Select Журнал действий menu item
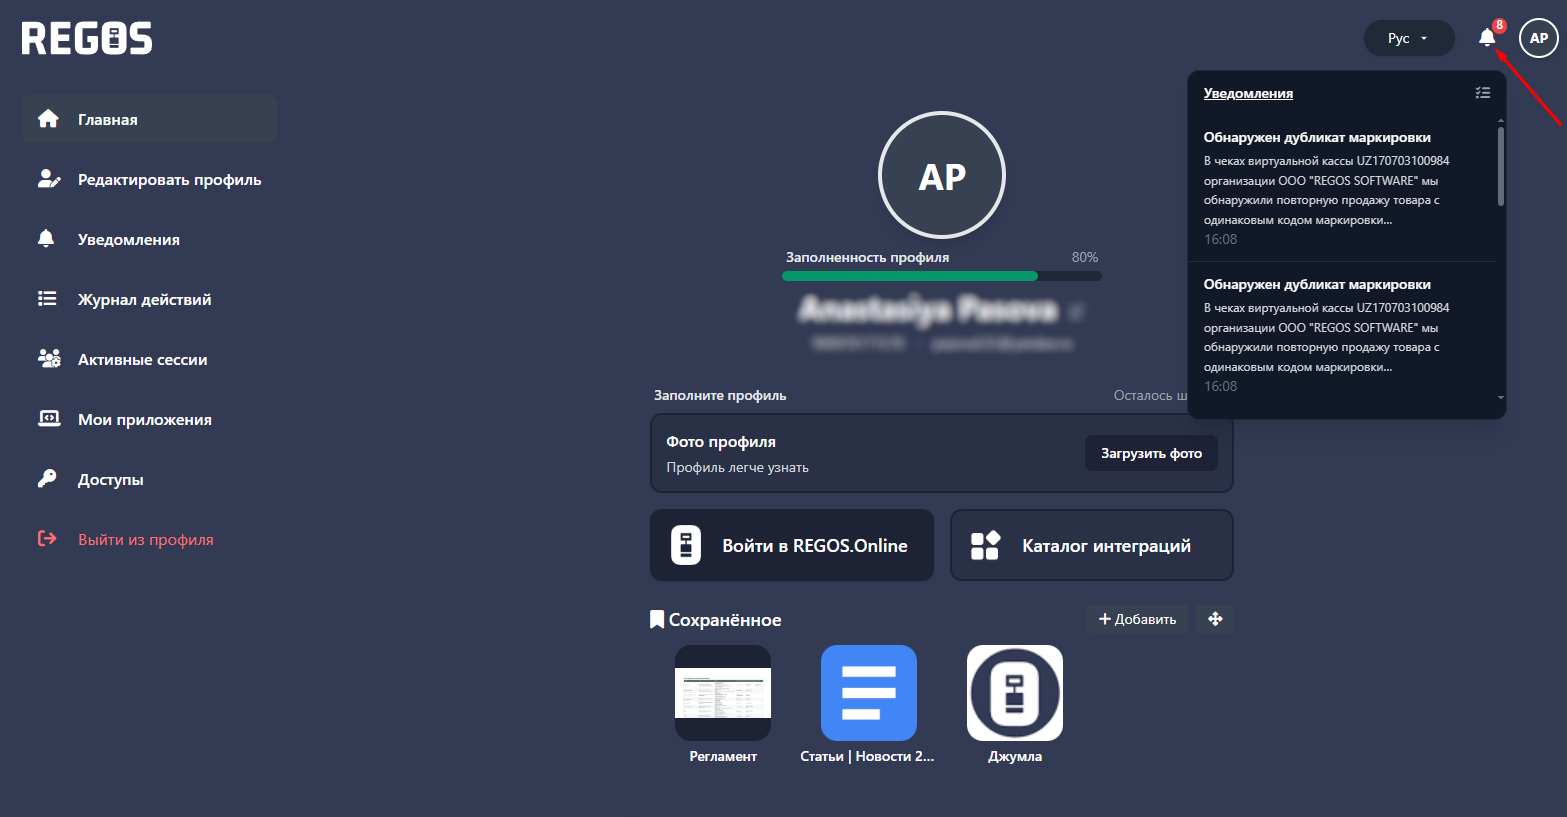This screenshot has width=1567, height=817. click(145, 300)
